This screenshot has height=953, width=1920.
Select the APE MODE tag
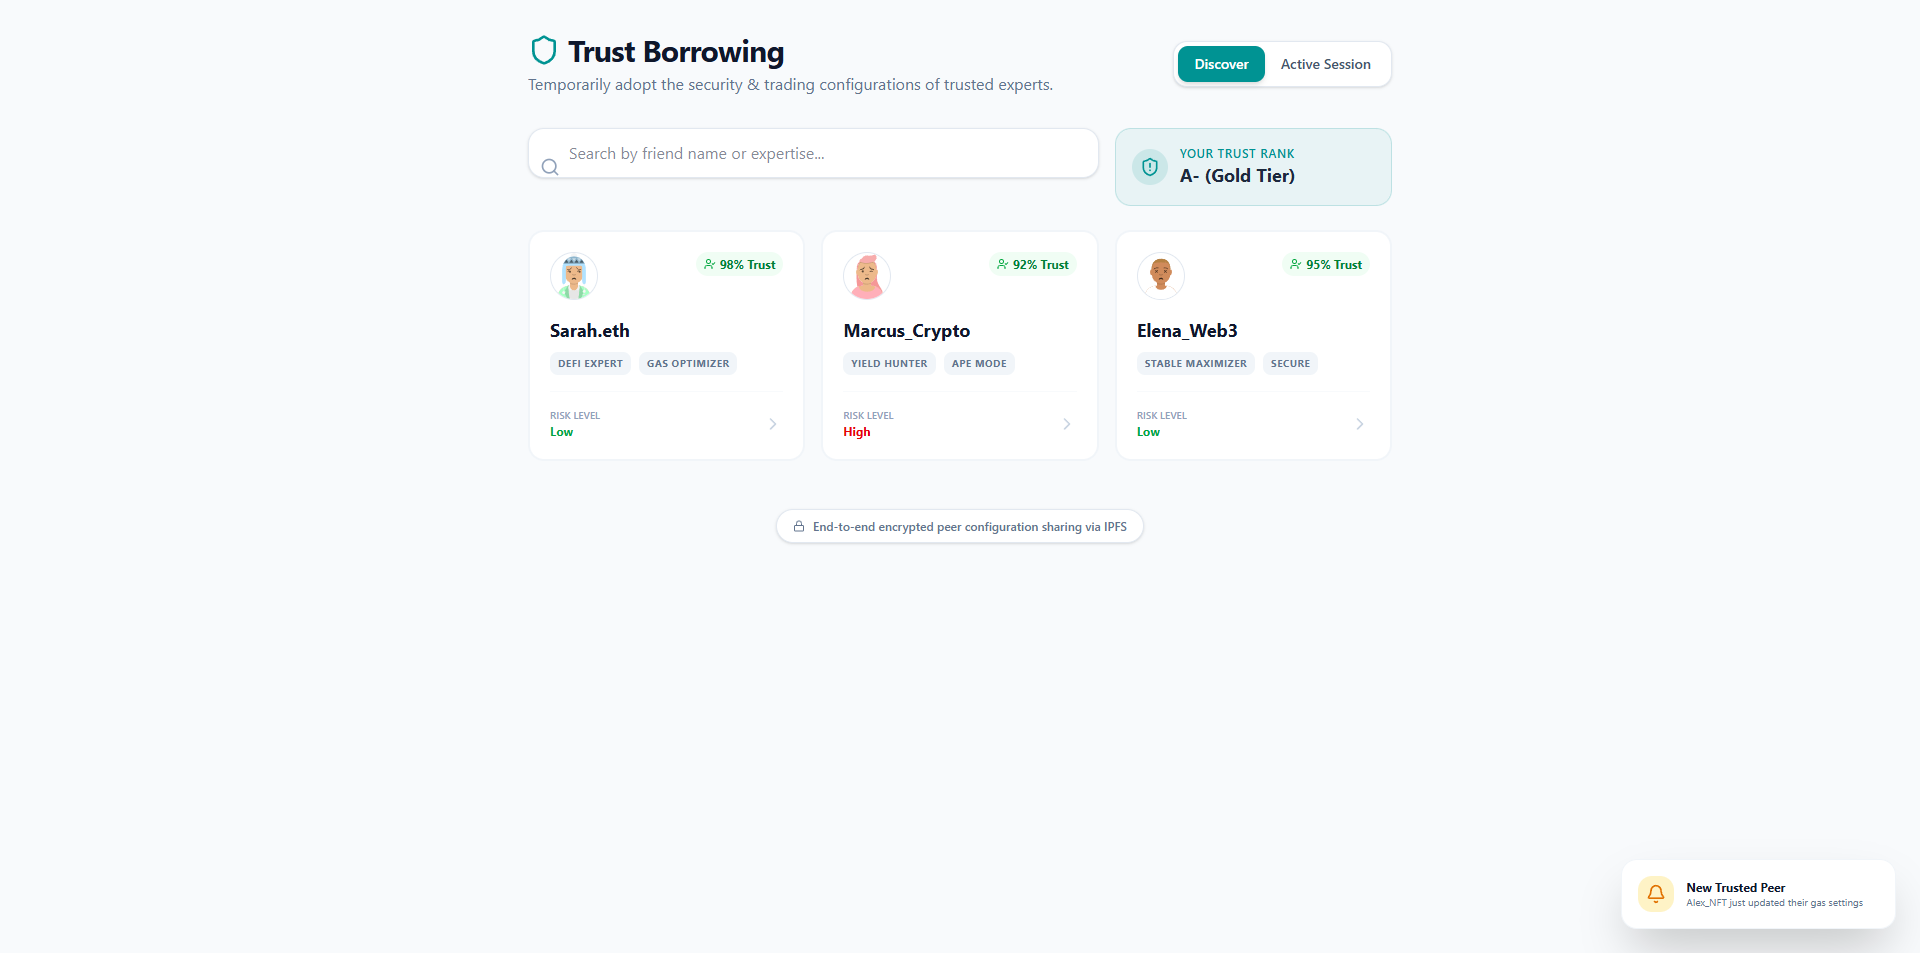979,364
